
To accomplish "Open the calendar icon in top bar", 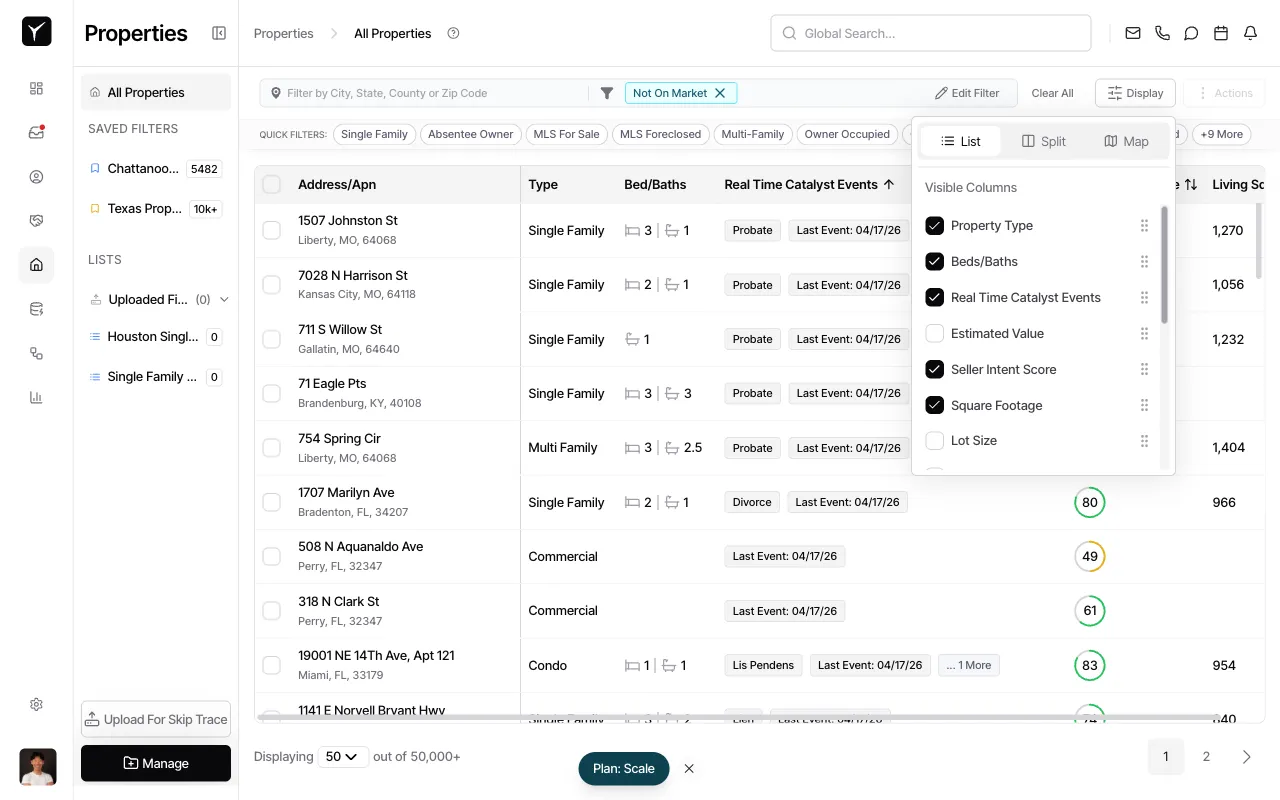I will pyautogui.click(x=1220, y=33).
